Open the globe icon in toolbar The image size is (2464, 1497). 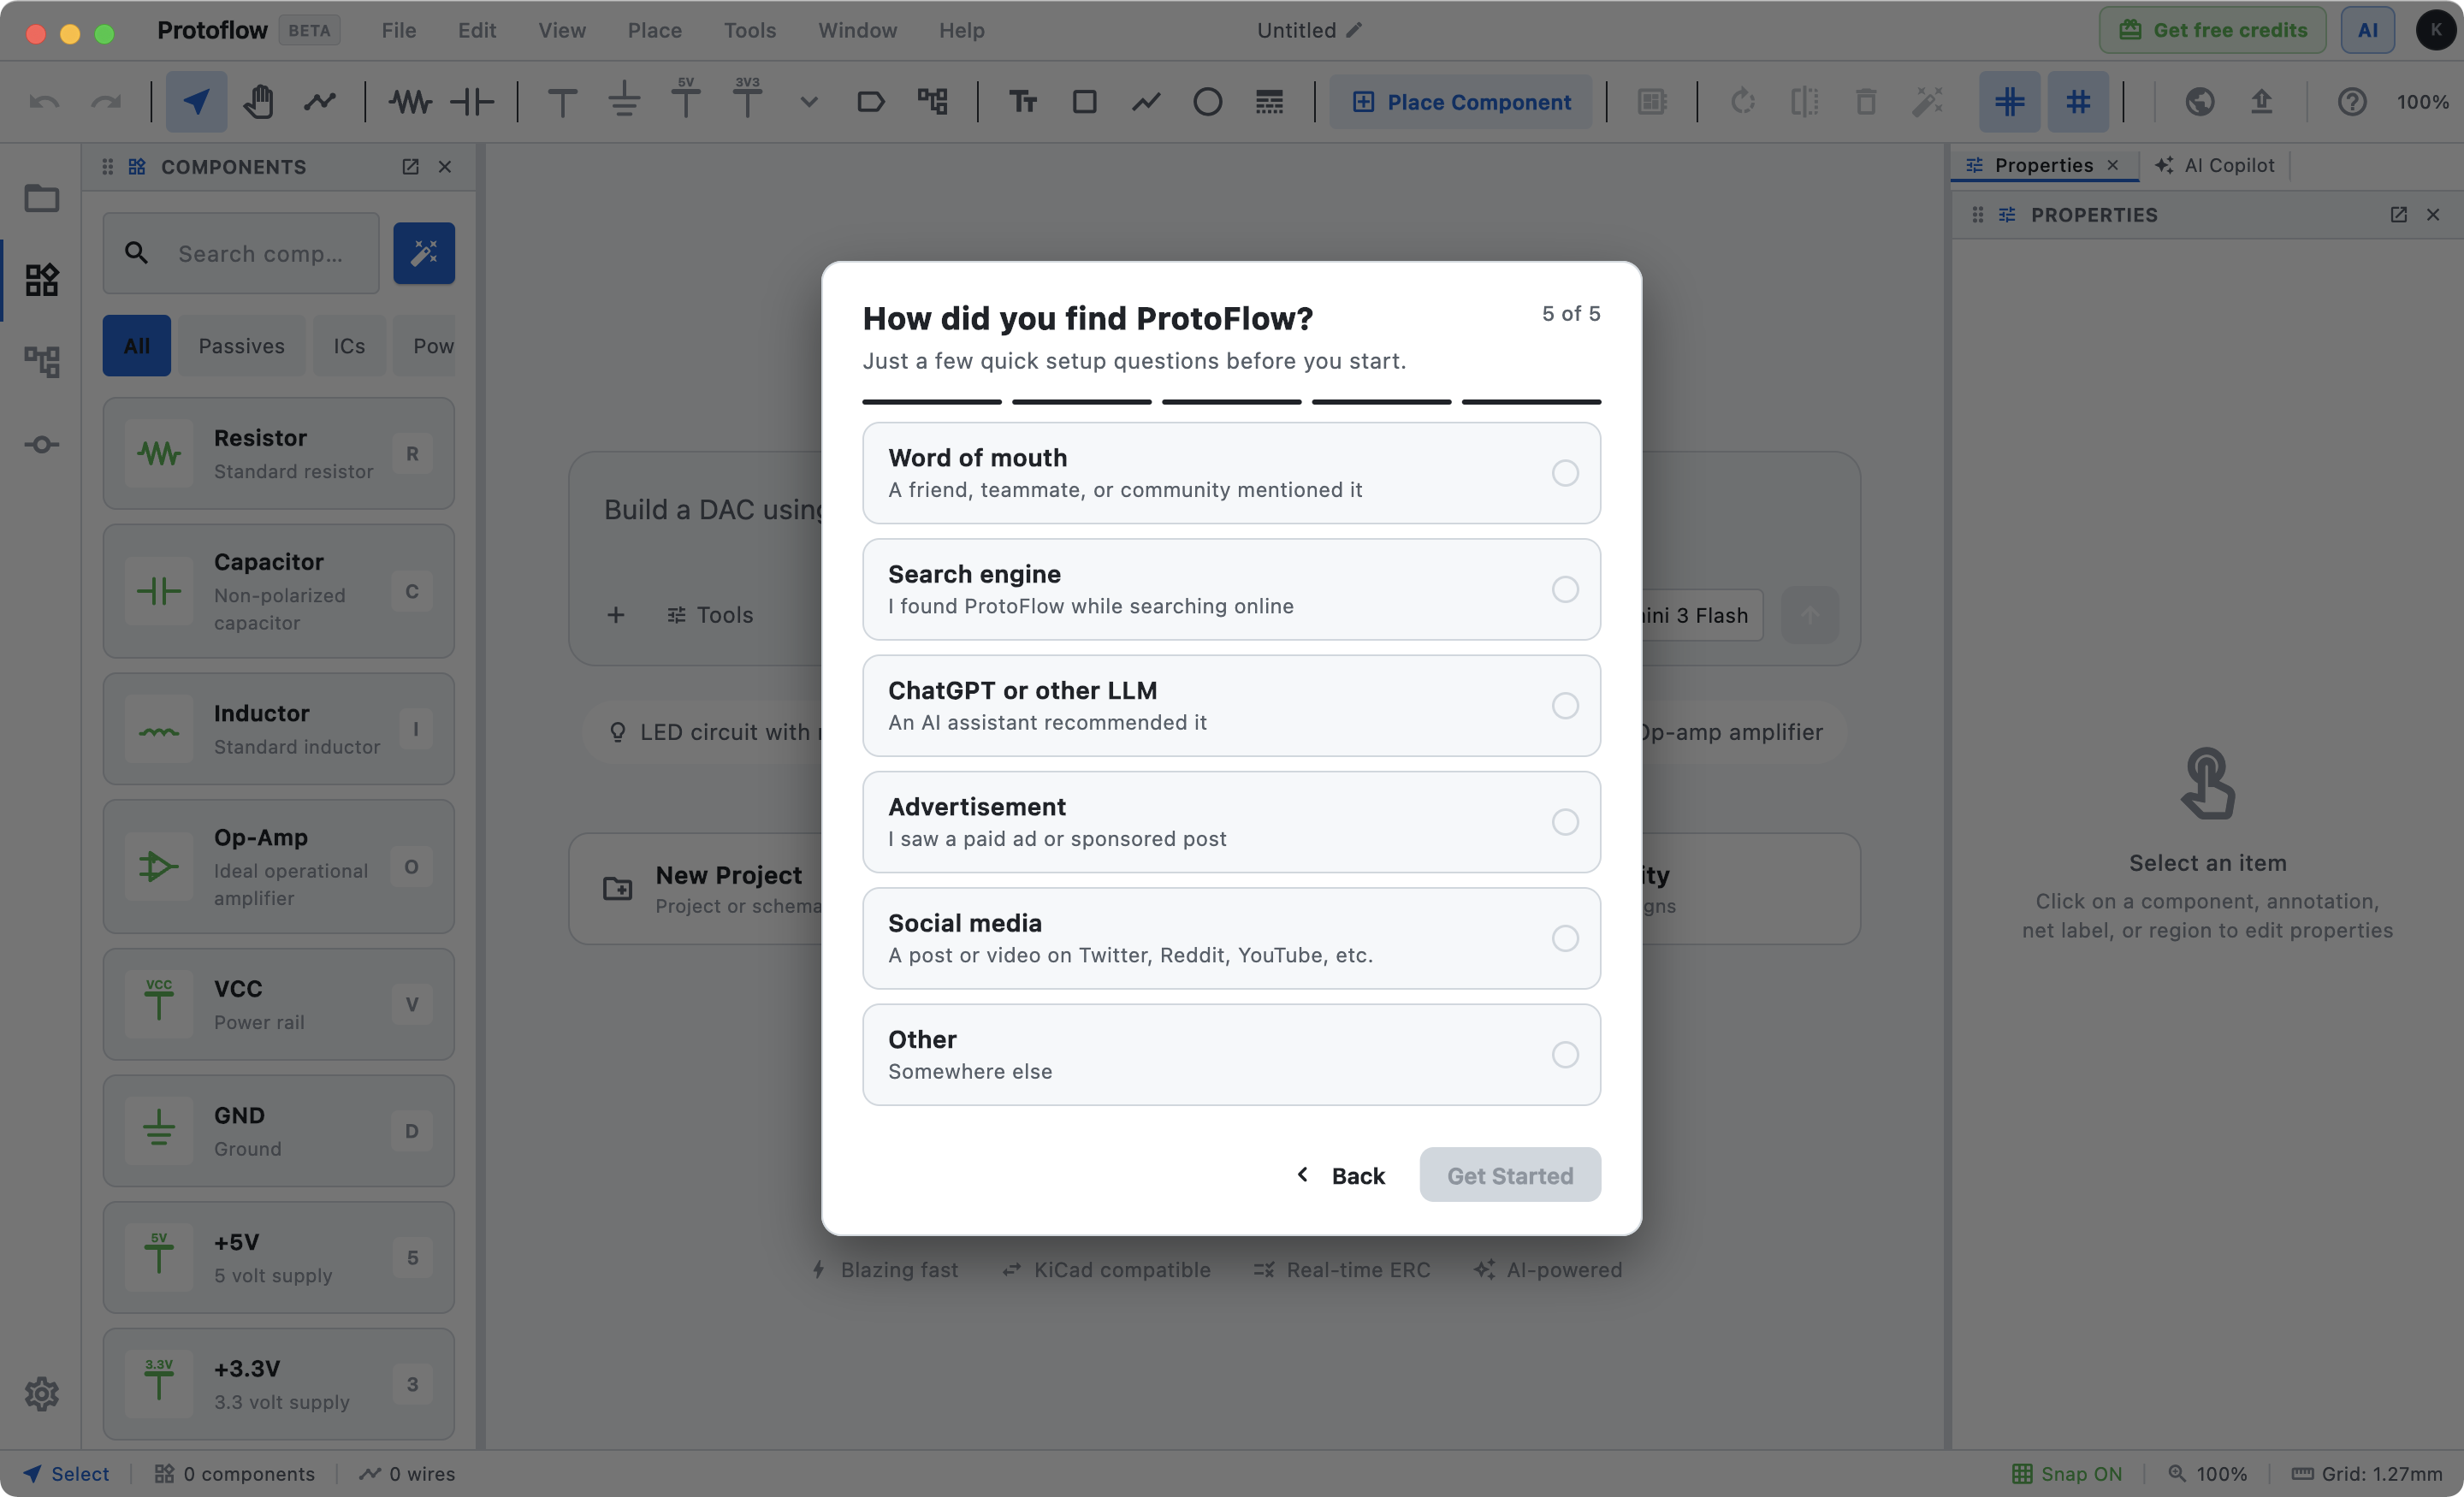point(2200,101)
